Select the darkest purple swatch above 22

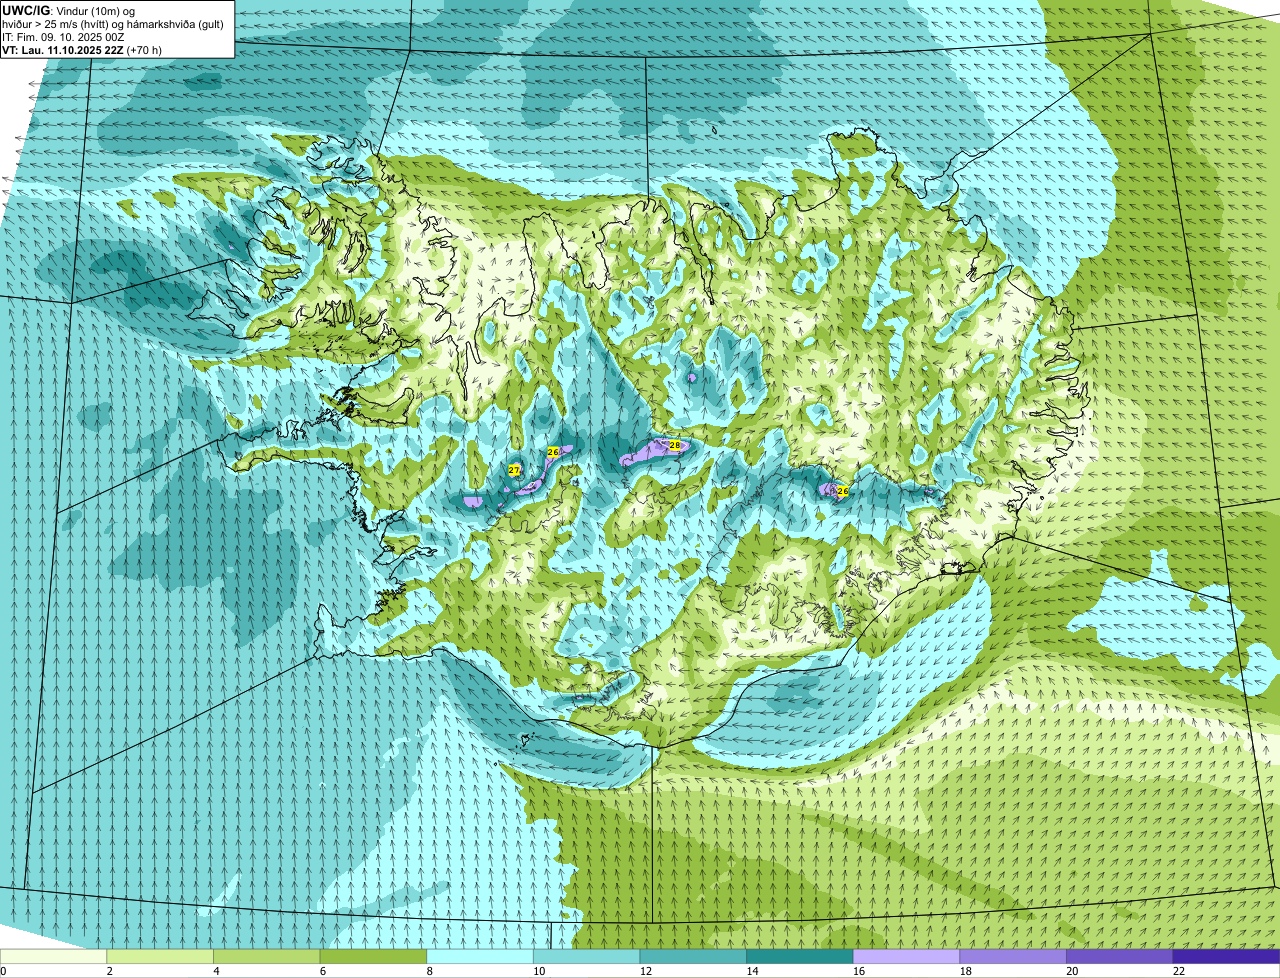coord(1227,956)
